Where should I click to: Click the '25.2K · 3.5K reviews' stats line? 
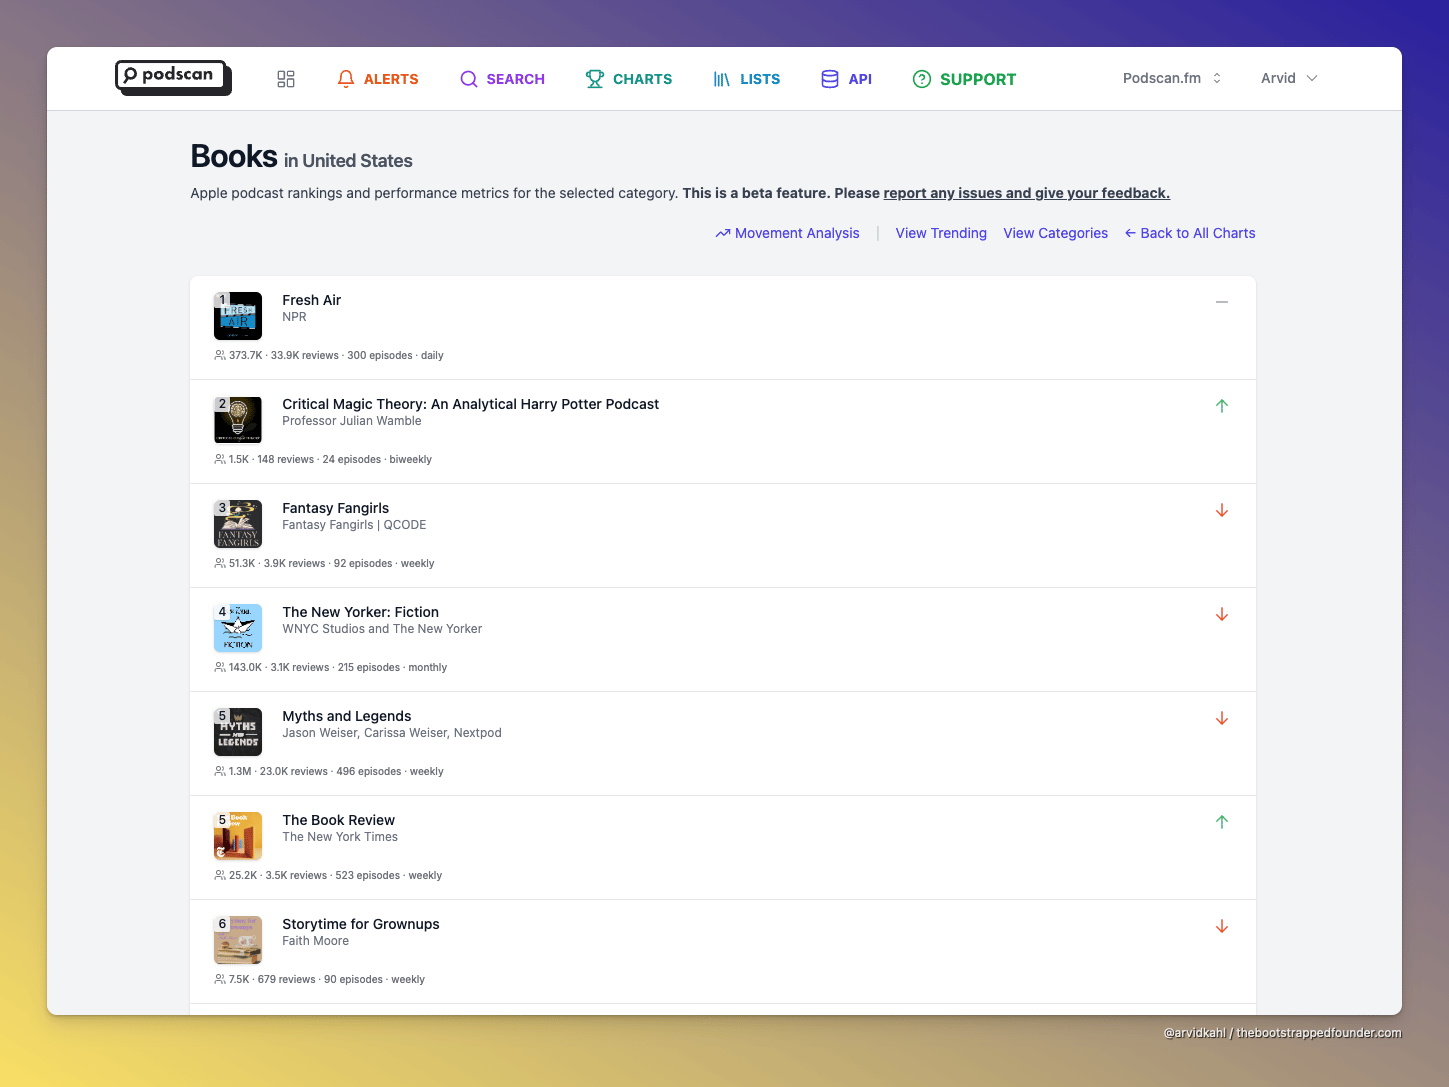[328, 875]
